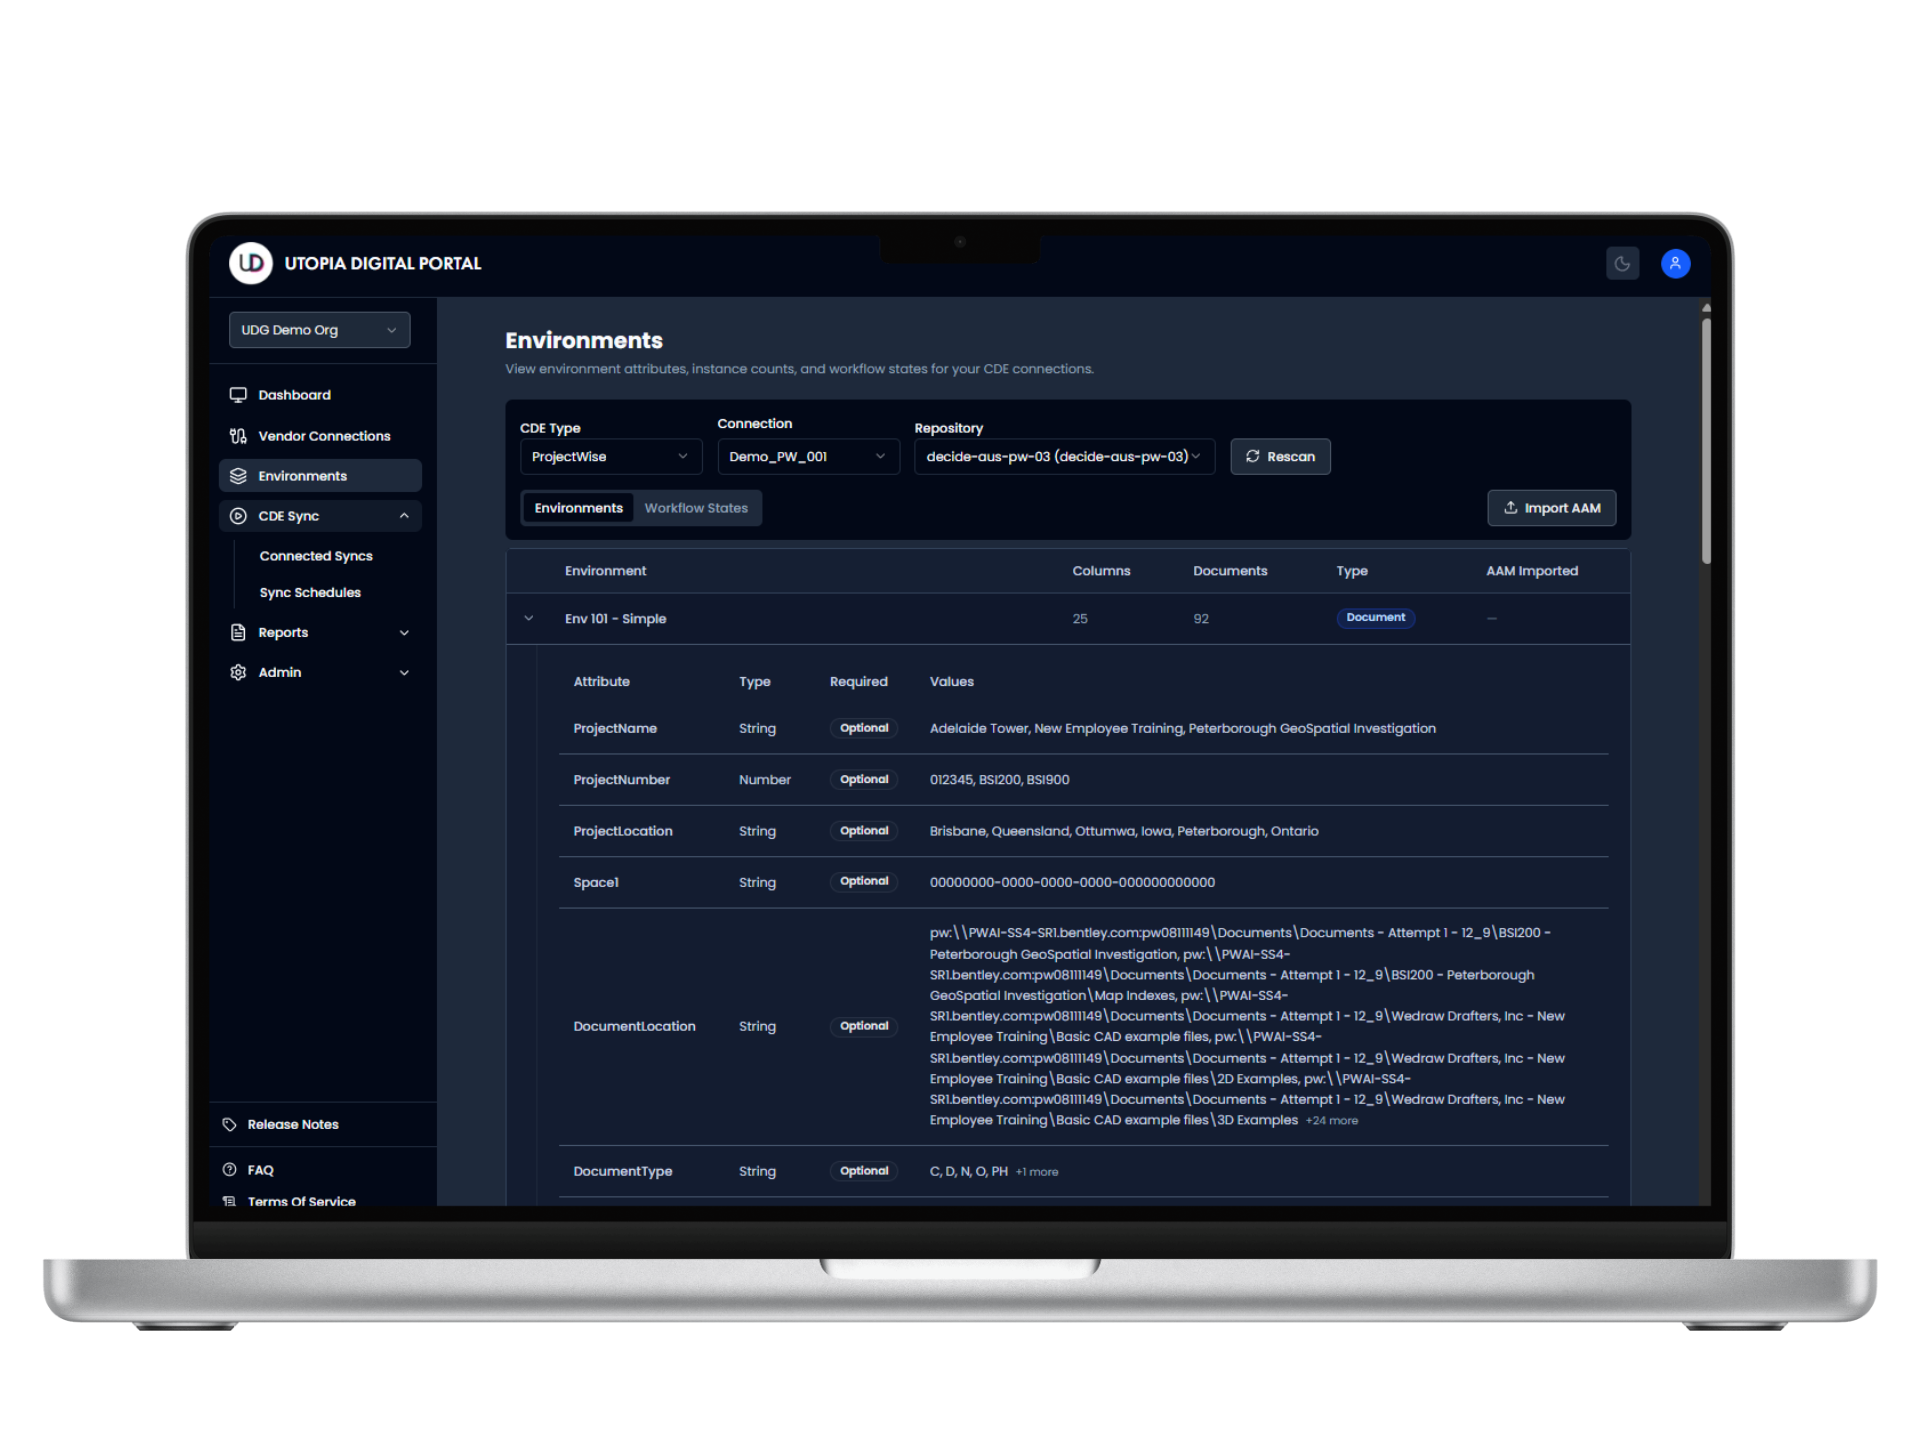Click the Admin gear icon
This screenshot has height=1440, width=1920.
[x=238, y=672]
